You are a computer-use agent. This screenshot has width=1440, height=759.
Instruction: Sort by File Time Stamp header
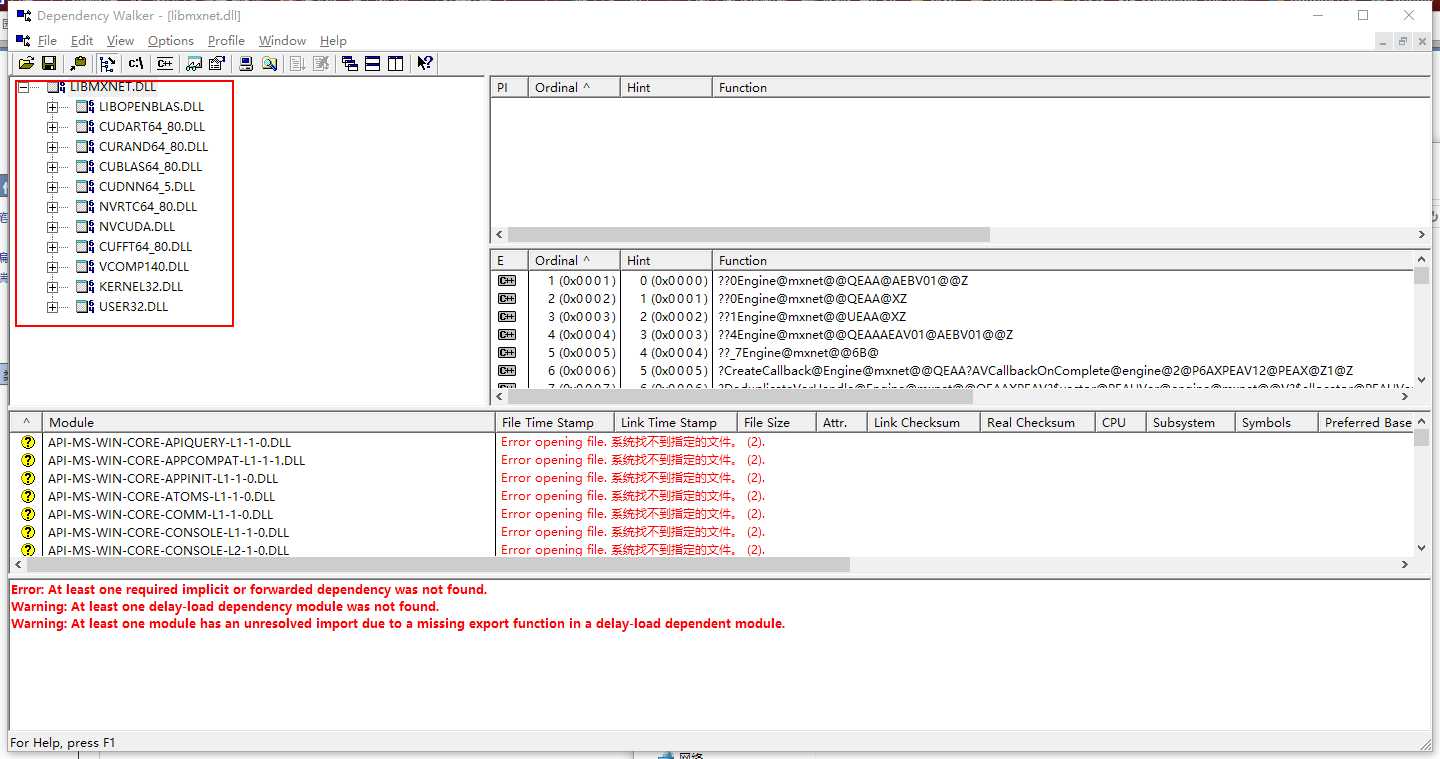(555, 423)
